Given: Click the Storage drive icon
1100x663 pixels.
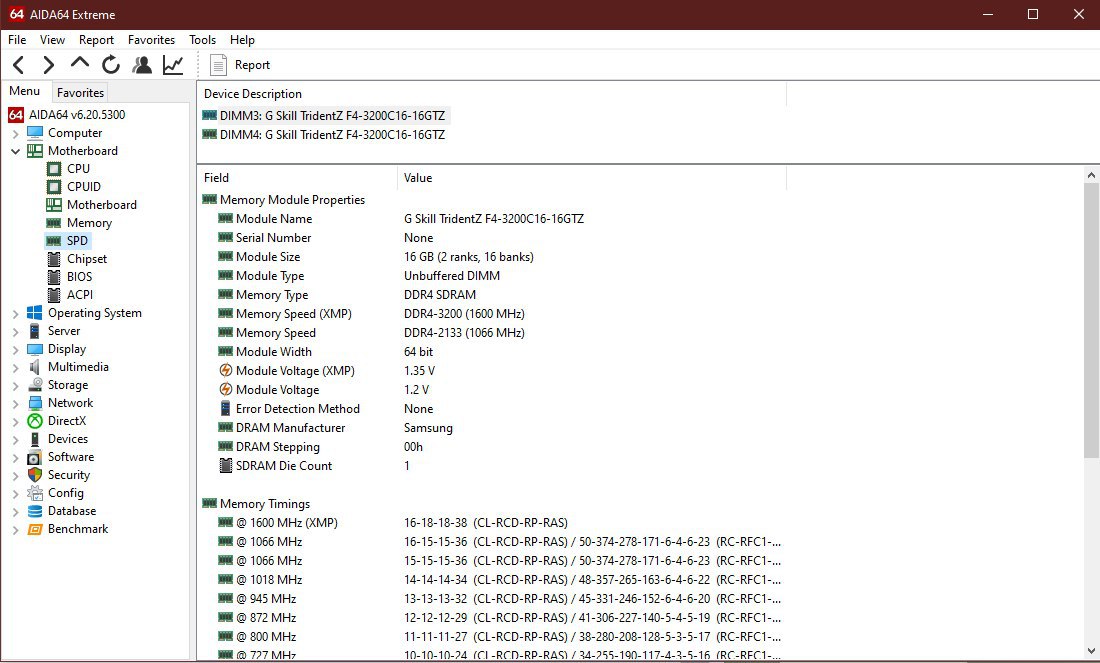Looking at the screenshot, I should point(35,385).
